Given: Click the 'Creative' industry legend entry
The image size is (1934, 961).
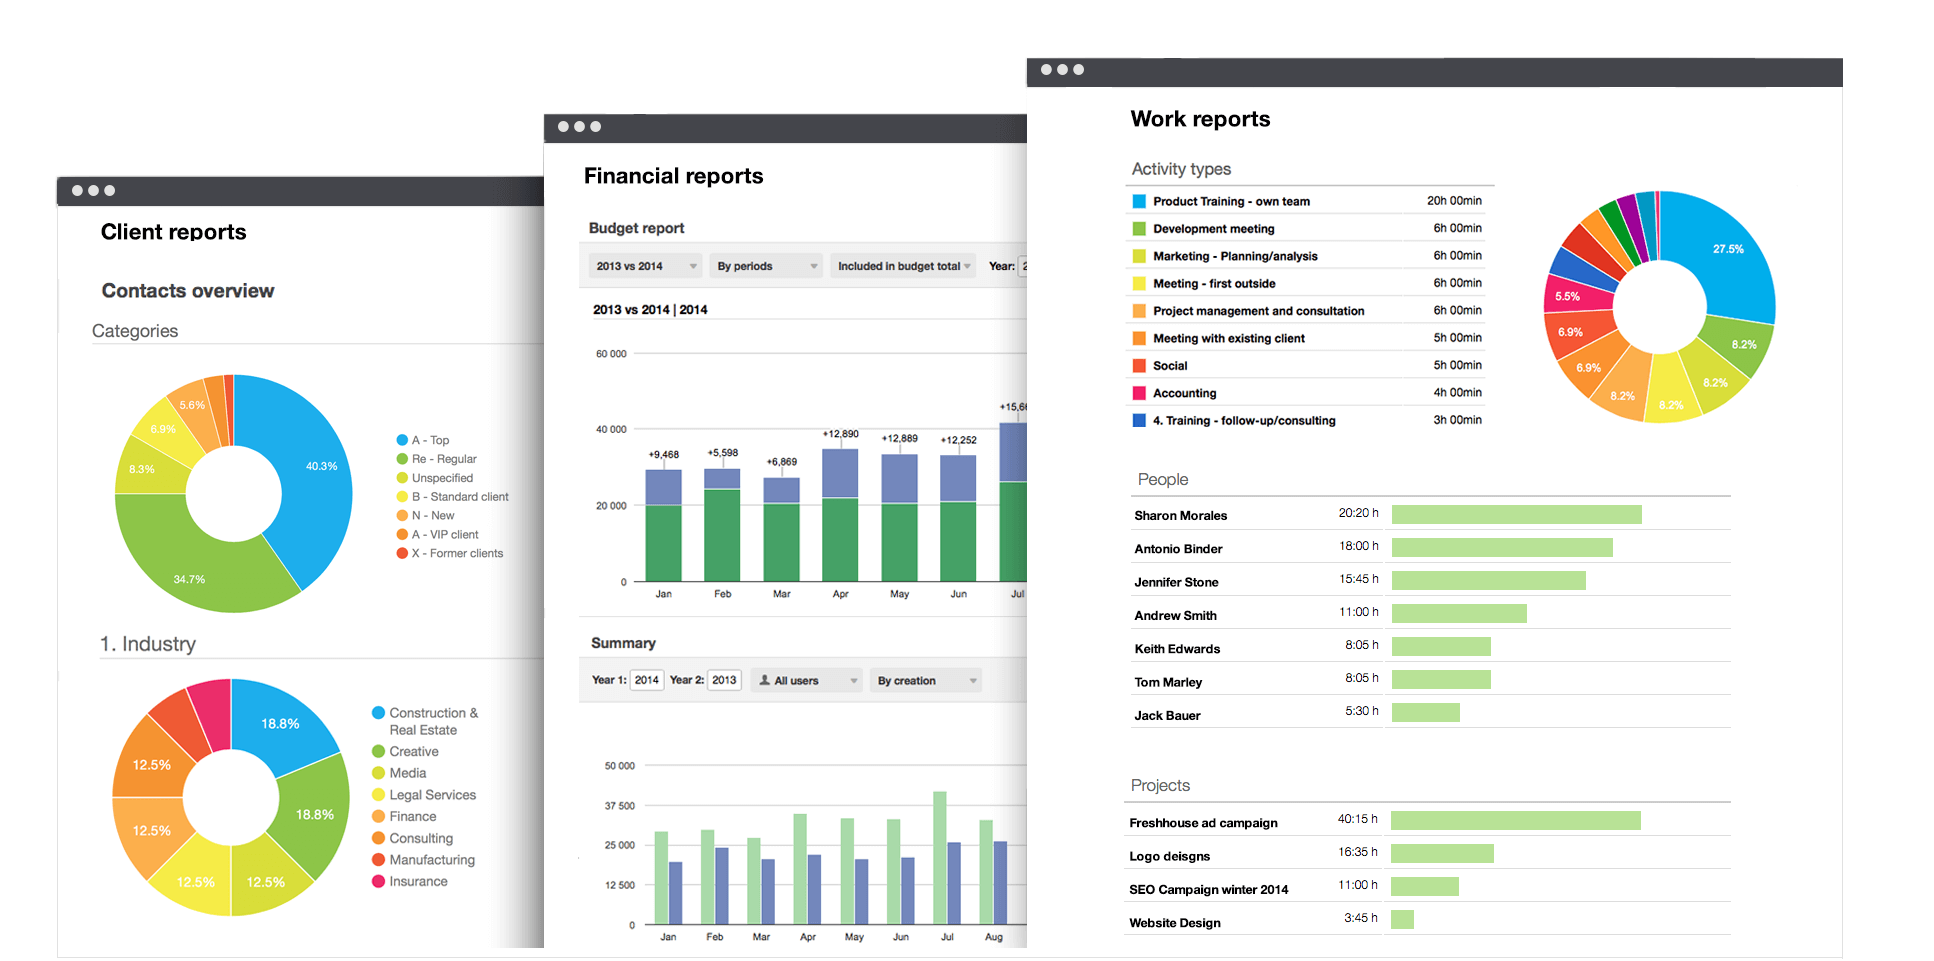Looking at the screenshot, I should (405, 752).
